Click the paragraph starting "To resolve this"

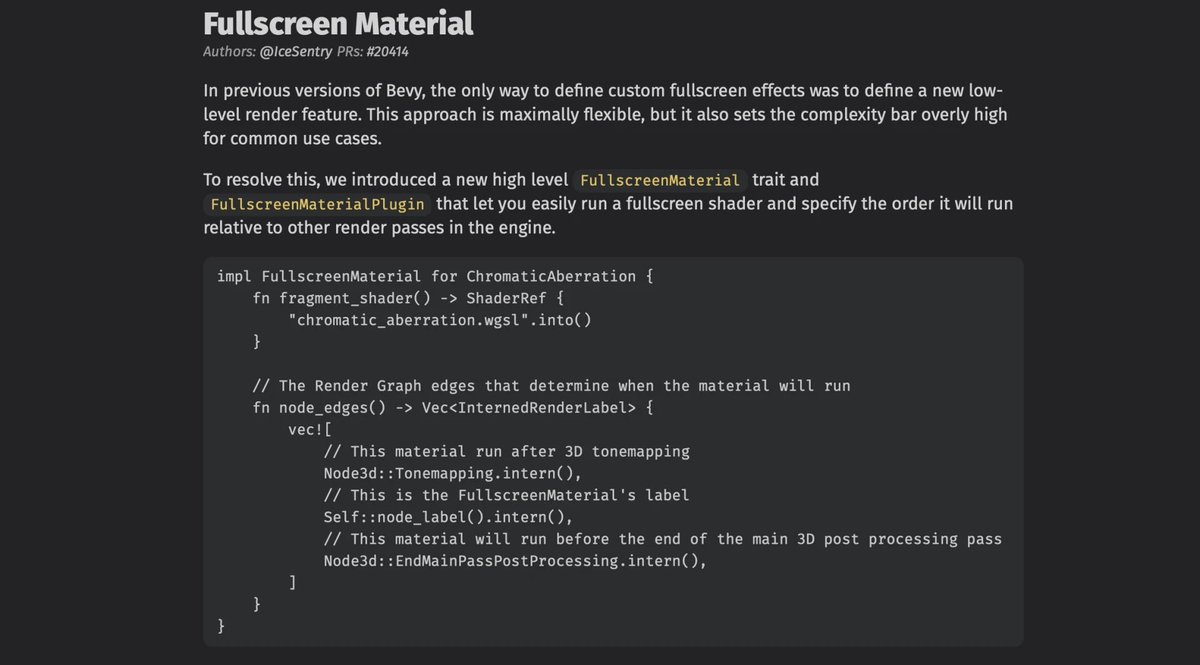(608, 204)
